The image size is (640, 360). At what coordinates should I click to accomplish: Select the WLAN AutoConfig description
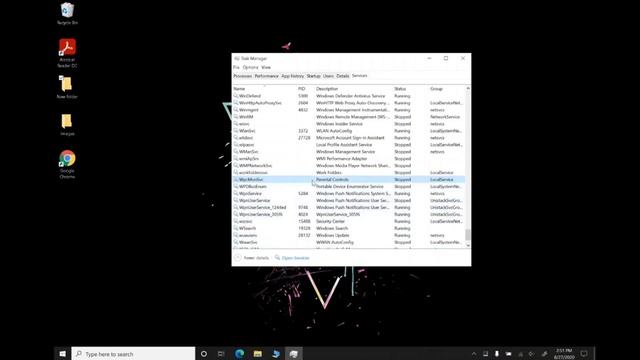(x=334, y=131)
